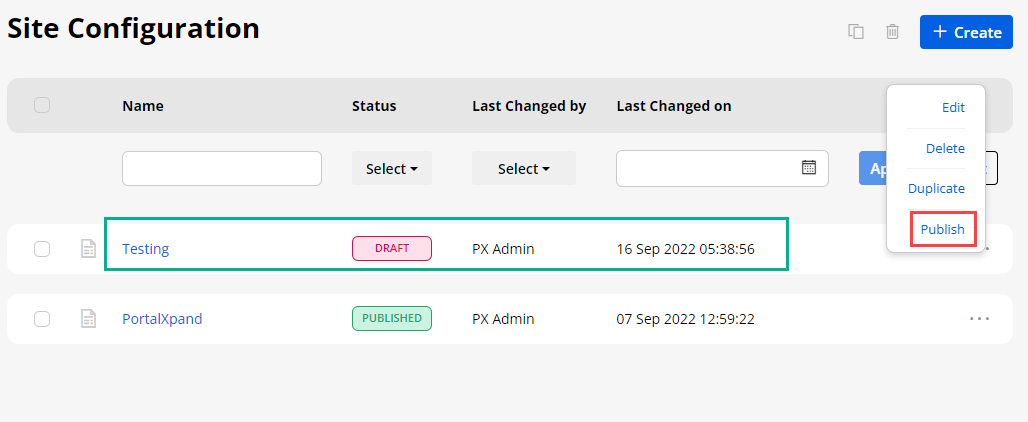The height and width of the screenshot is (422, 1028).
Task: Click the document icon beside PortalXpand
Action: pyautogui.click(x=89, y=319)
